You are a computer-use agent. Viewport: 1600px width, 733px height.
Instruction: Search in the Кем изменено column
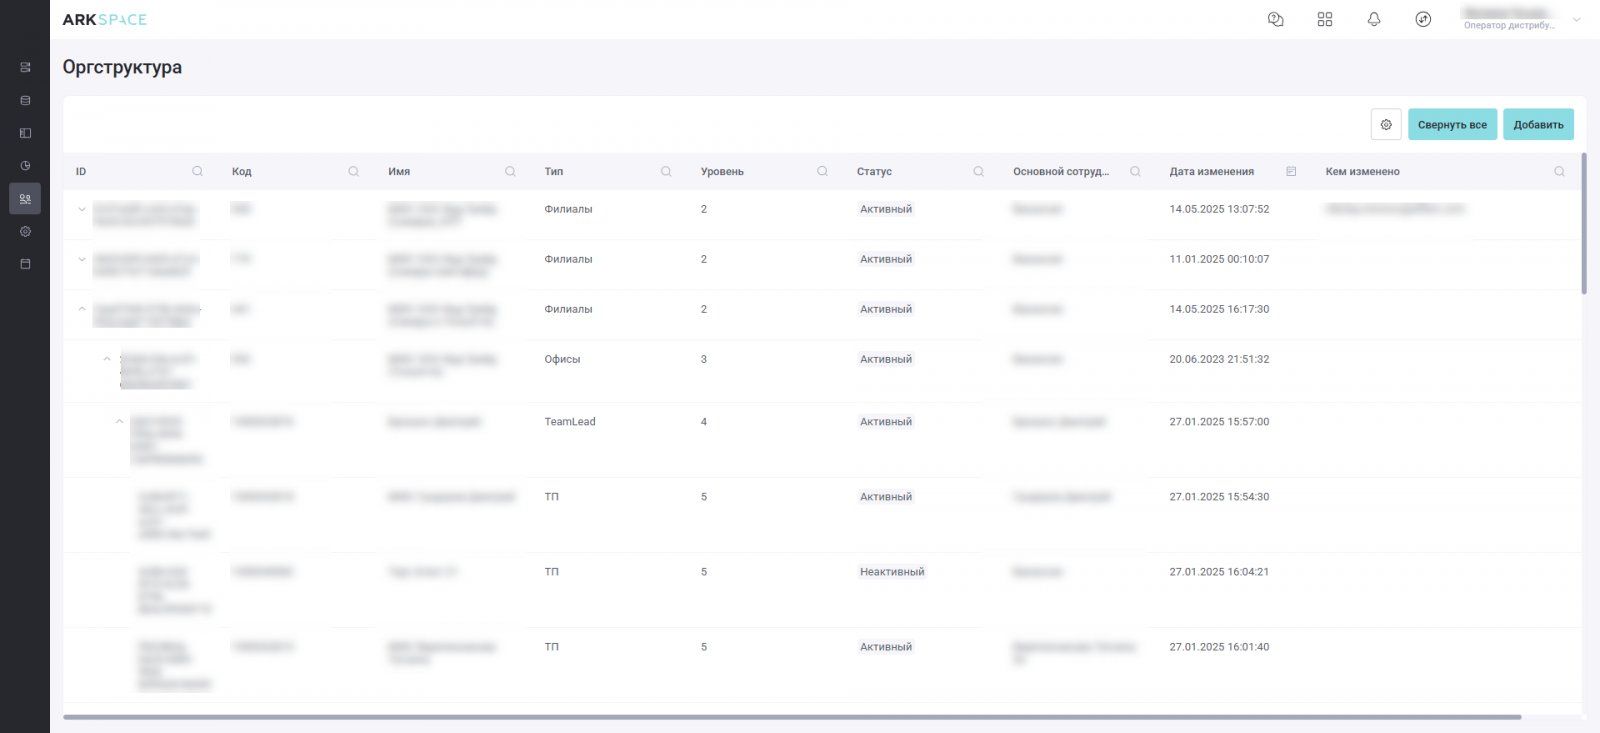click(x=1559, y=171)
